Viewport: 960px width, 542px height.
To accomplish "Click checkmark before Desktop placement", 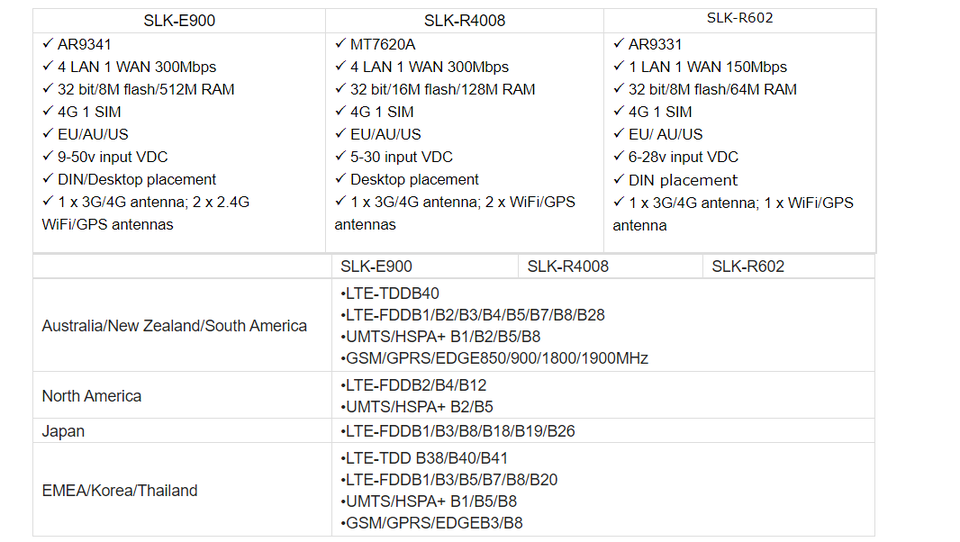I will pyautogui.click(x=340, y=179).
